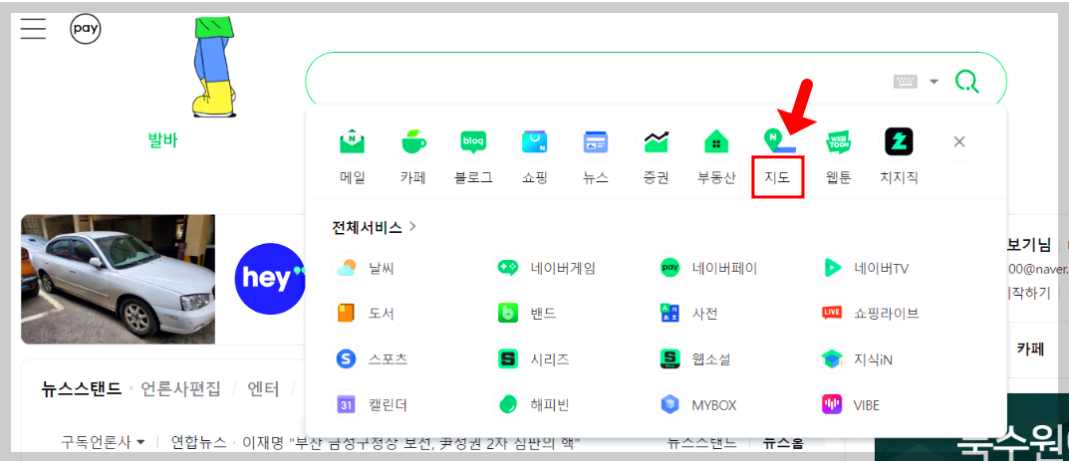This screenshot has height=461, width=1069.
Task: Open the Blog (블로그) service icon
Action: click(x=474, y=143)
